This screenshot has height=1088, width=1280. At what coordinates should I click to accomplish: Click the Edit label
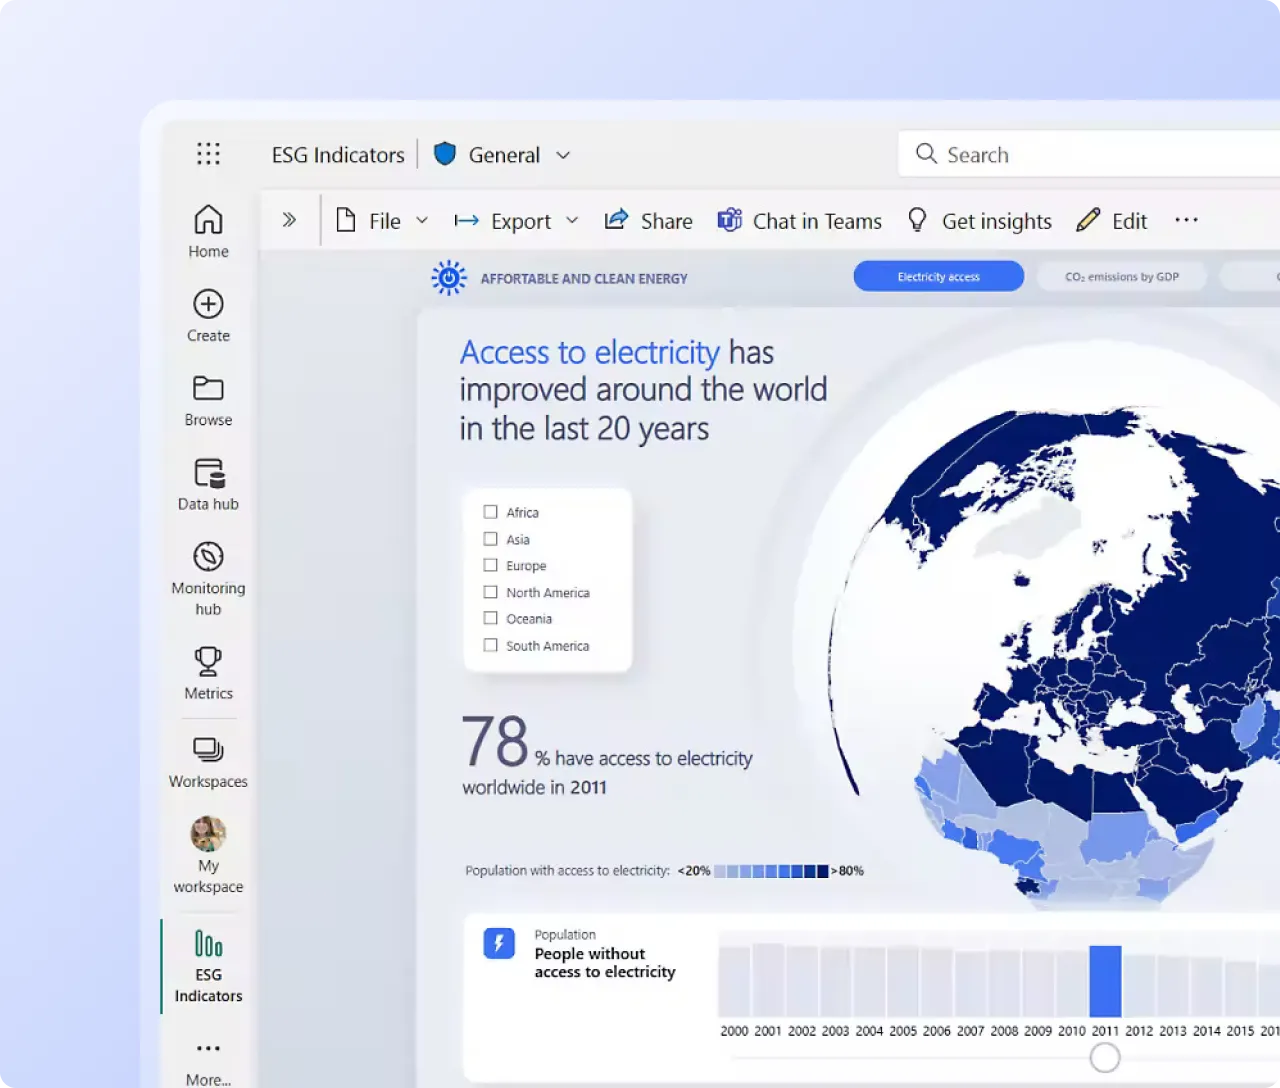tap(1130, 221)
